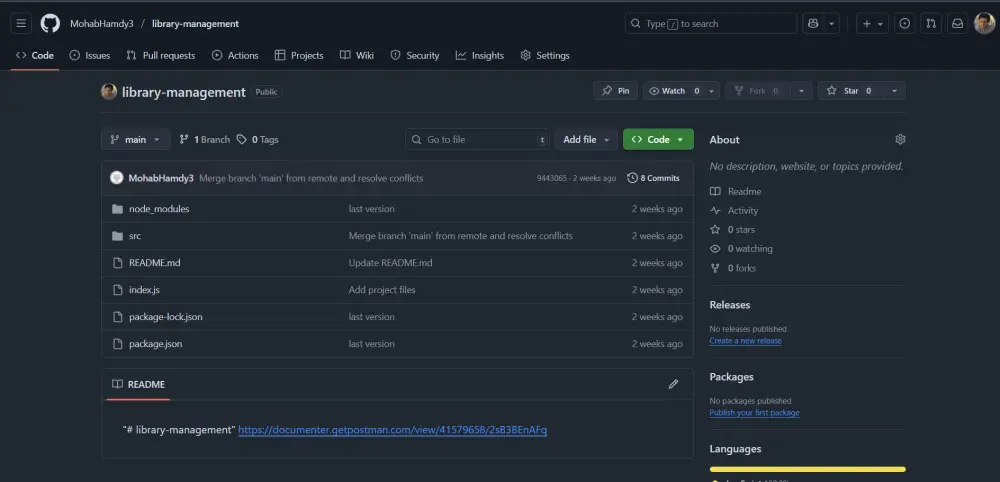Open the 8 Commits history
This screenshot has width=1000, height=482.
(x=653, y=179)
